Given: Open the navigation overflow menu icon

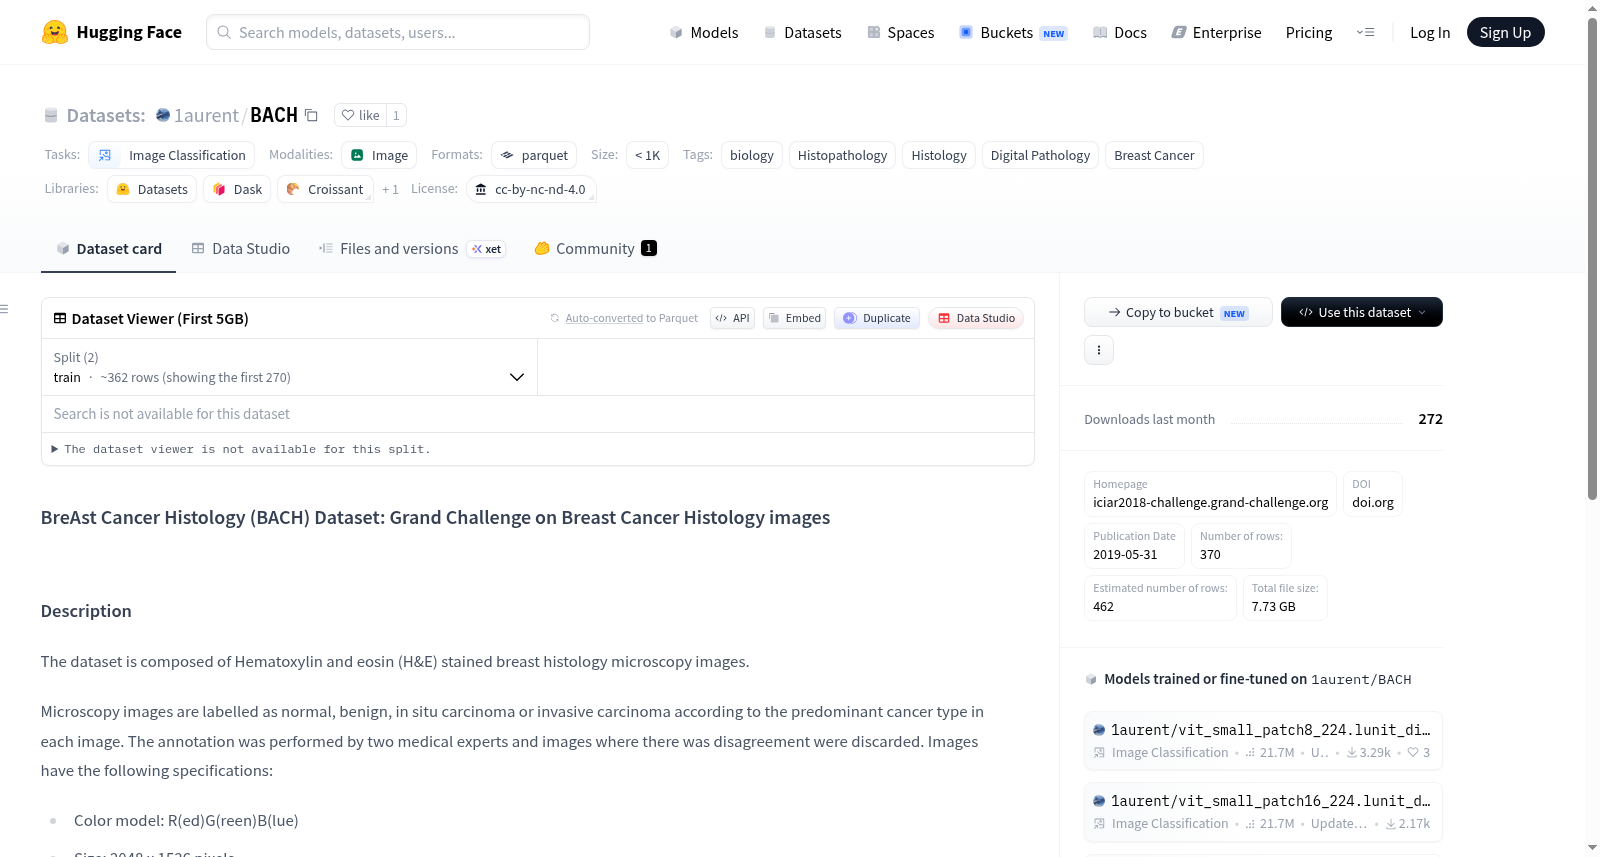Looking at the screenshot, I should pos(1365,32).
